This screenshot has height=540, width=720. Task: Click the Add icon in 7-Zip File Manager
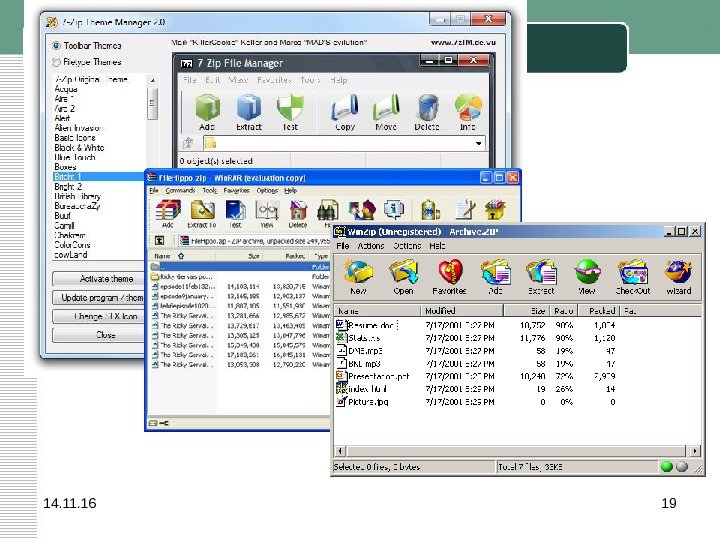coord(207,108)
